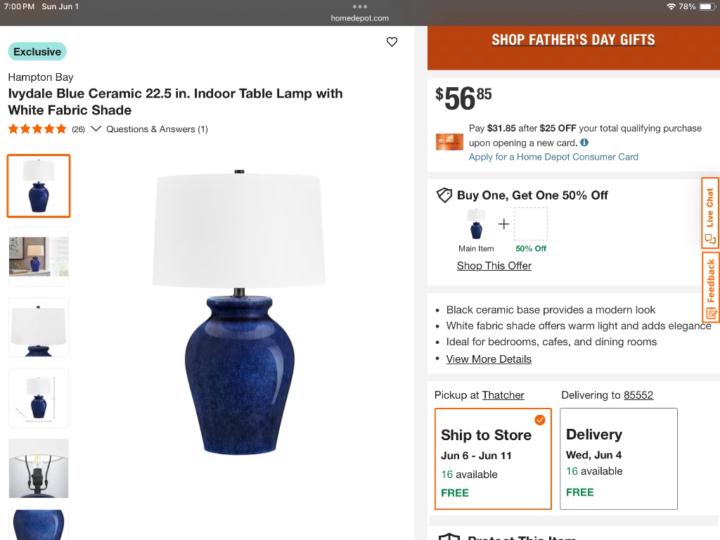
Task: Click the five-star rating icons
Action: point(37,129)
